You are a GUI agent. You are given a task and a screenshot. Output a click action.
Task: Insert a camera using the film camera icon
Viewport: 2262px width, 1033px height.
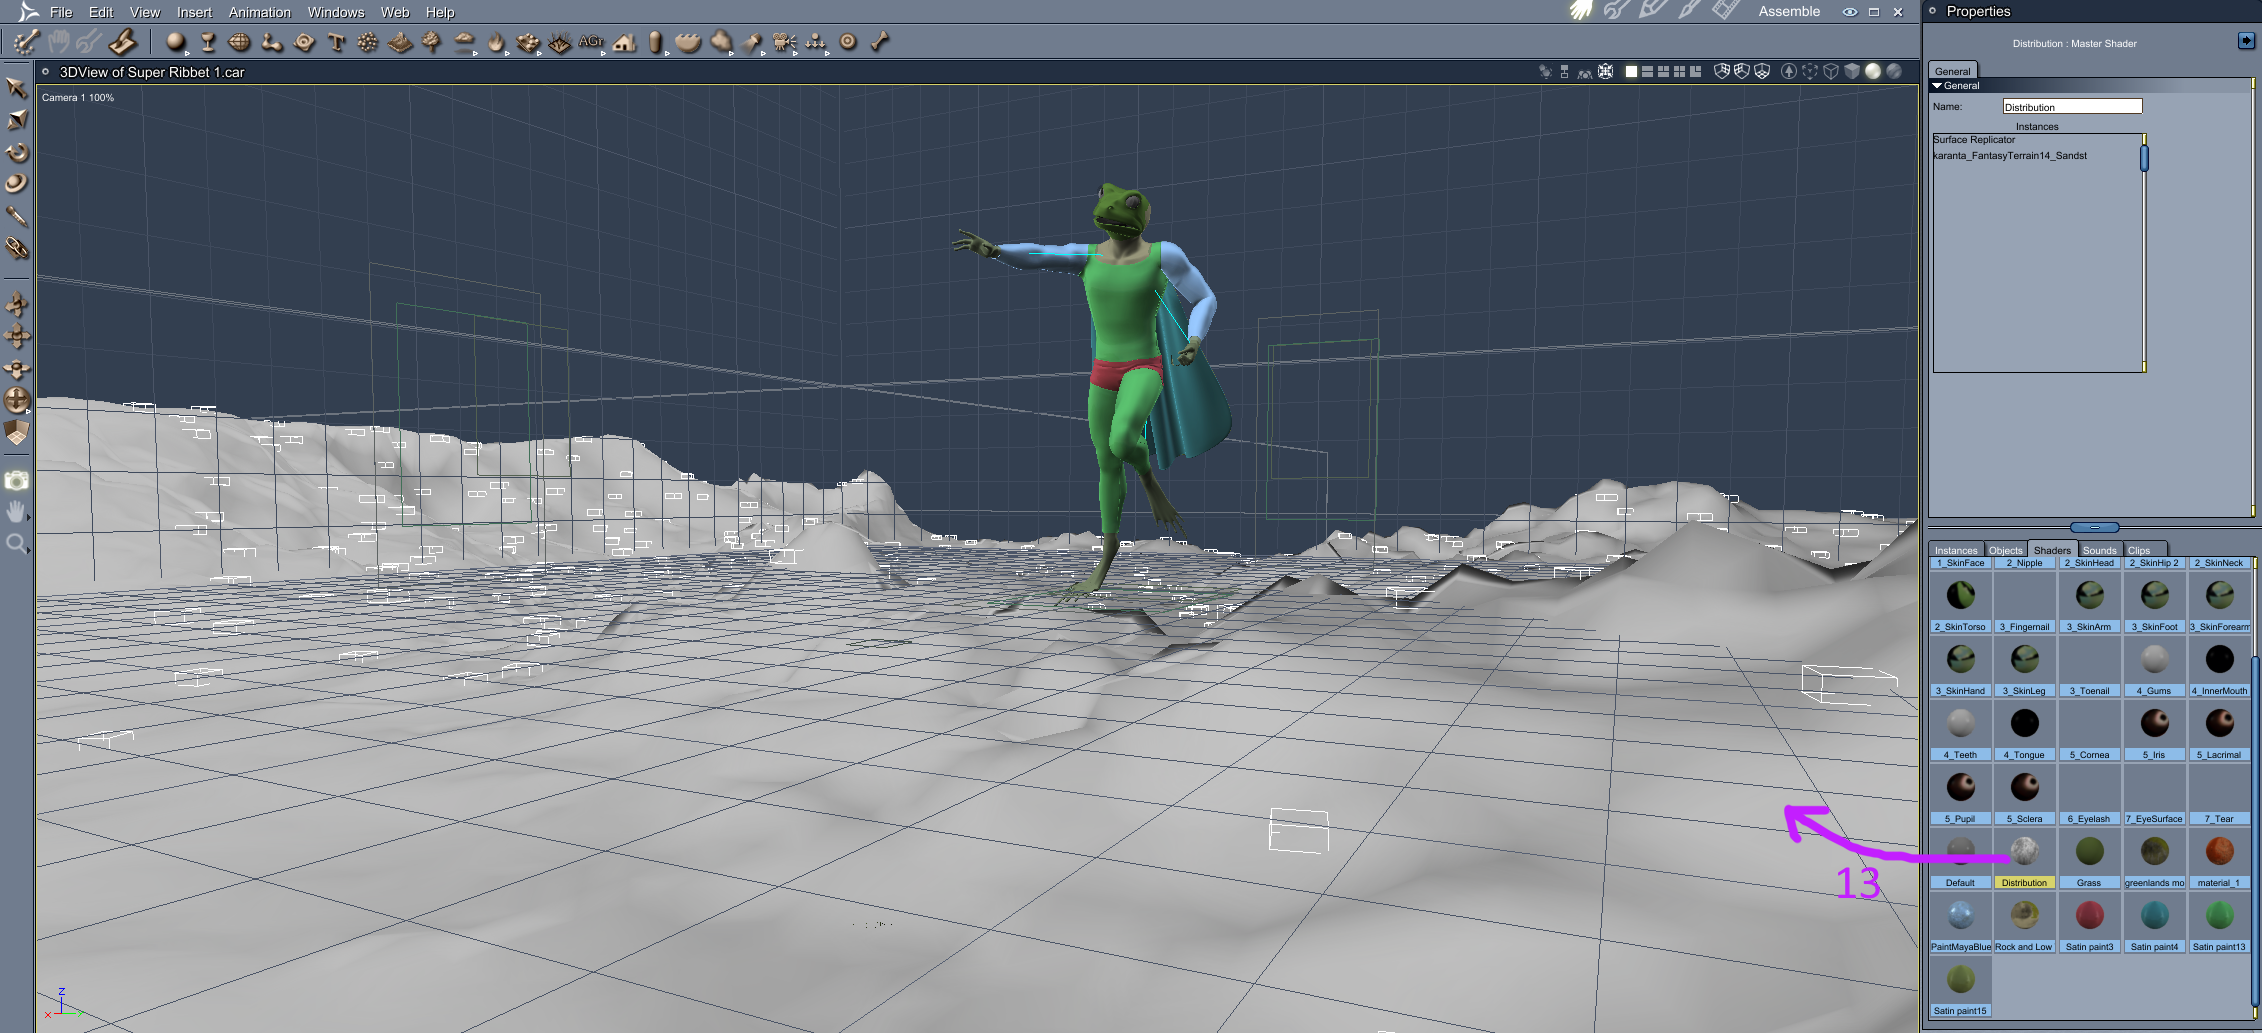click(x=784, y=42)
